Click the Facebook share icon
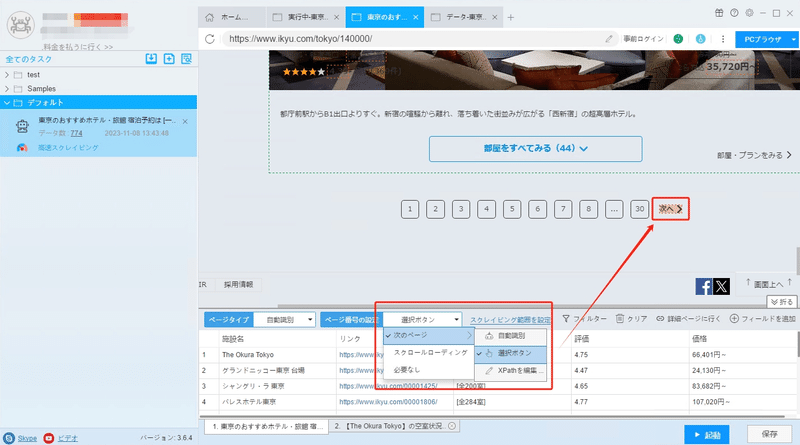 click(x=704, y=286)
